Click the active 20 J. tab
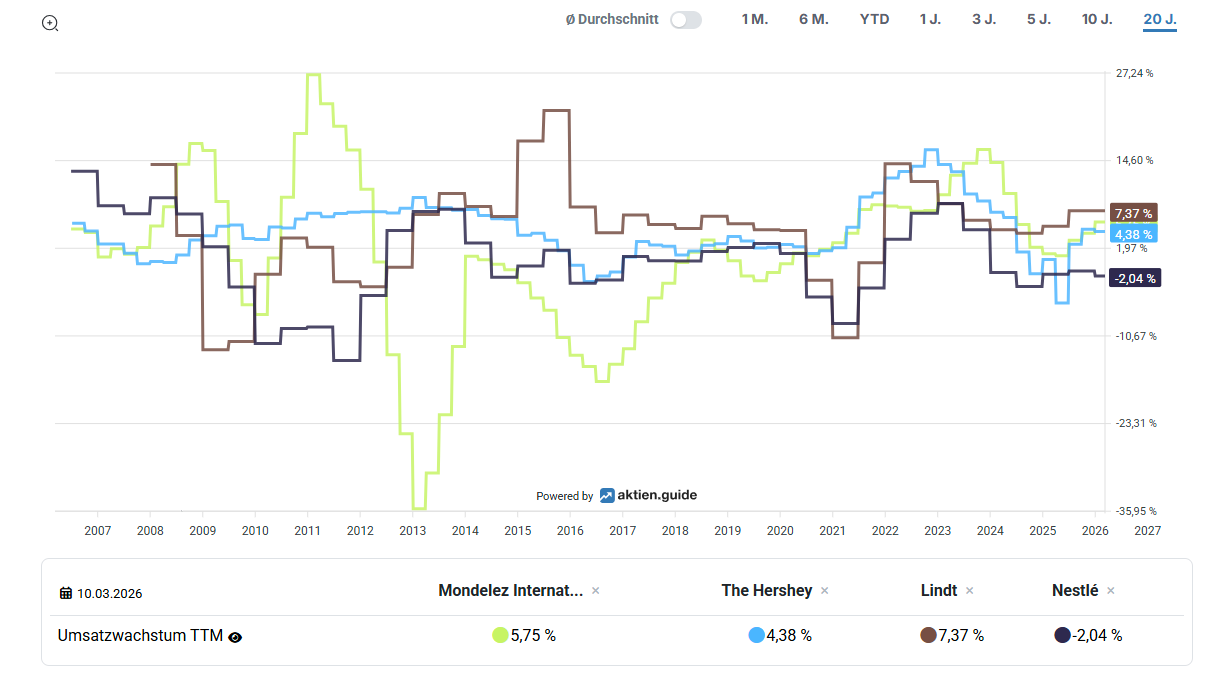 1160,19
